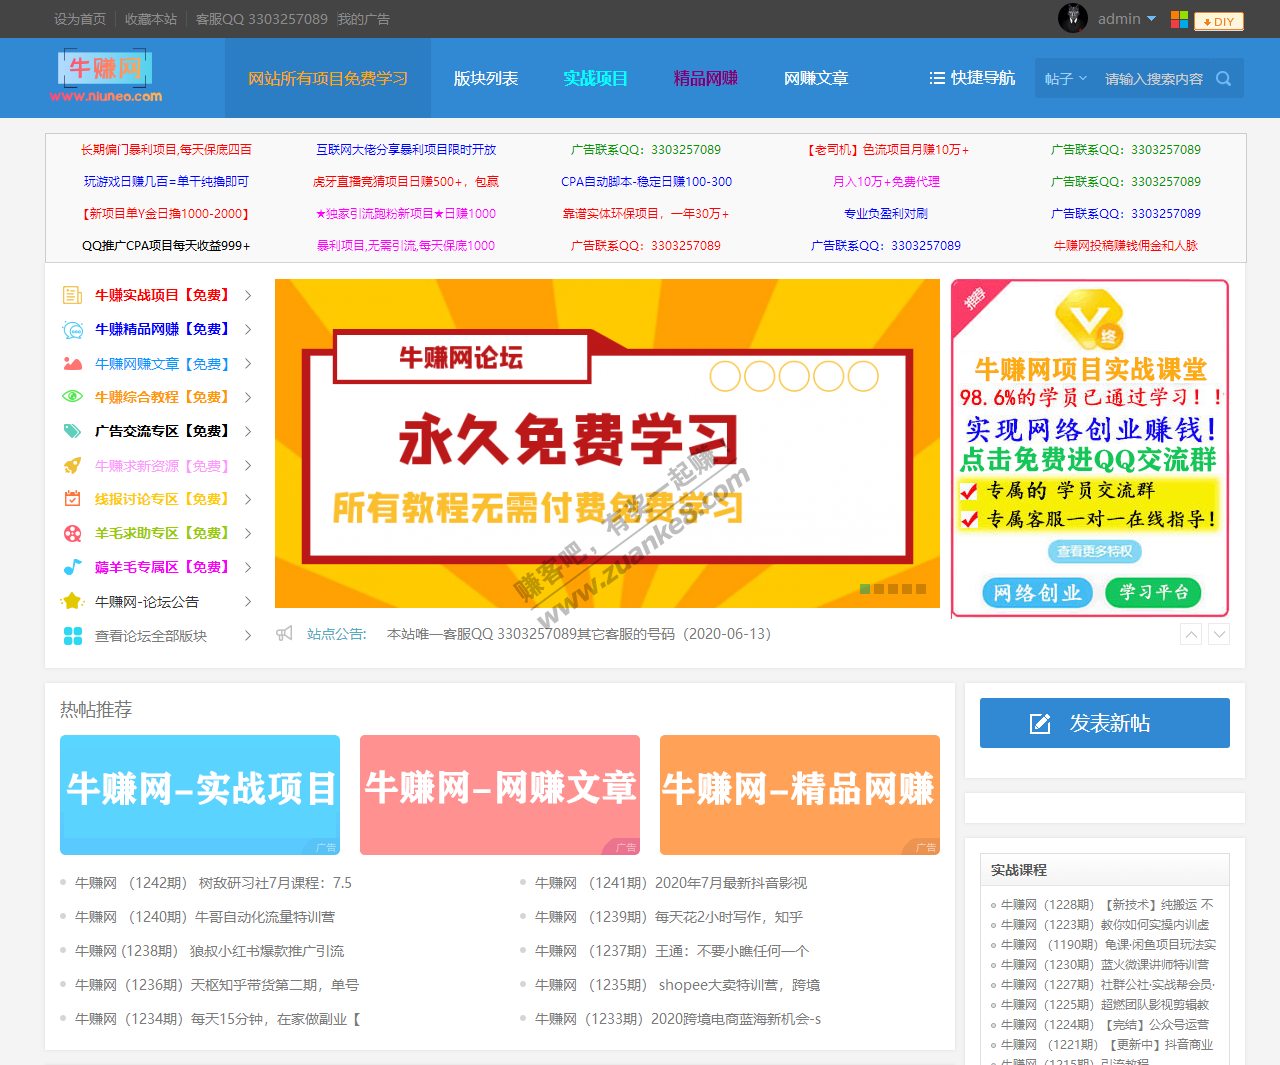Viewport: 1280px width, 1065px height.
Task: Click the pencil icon on 发表新帖
Action: click(1040, 723)
